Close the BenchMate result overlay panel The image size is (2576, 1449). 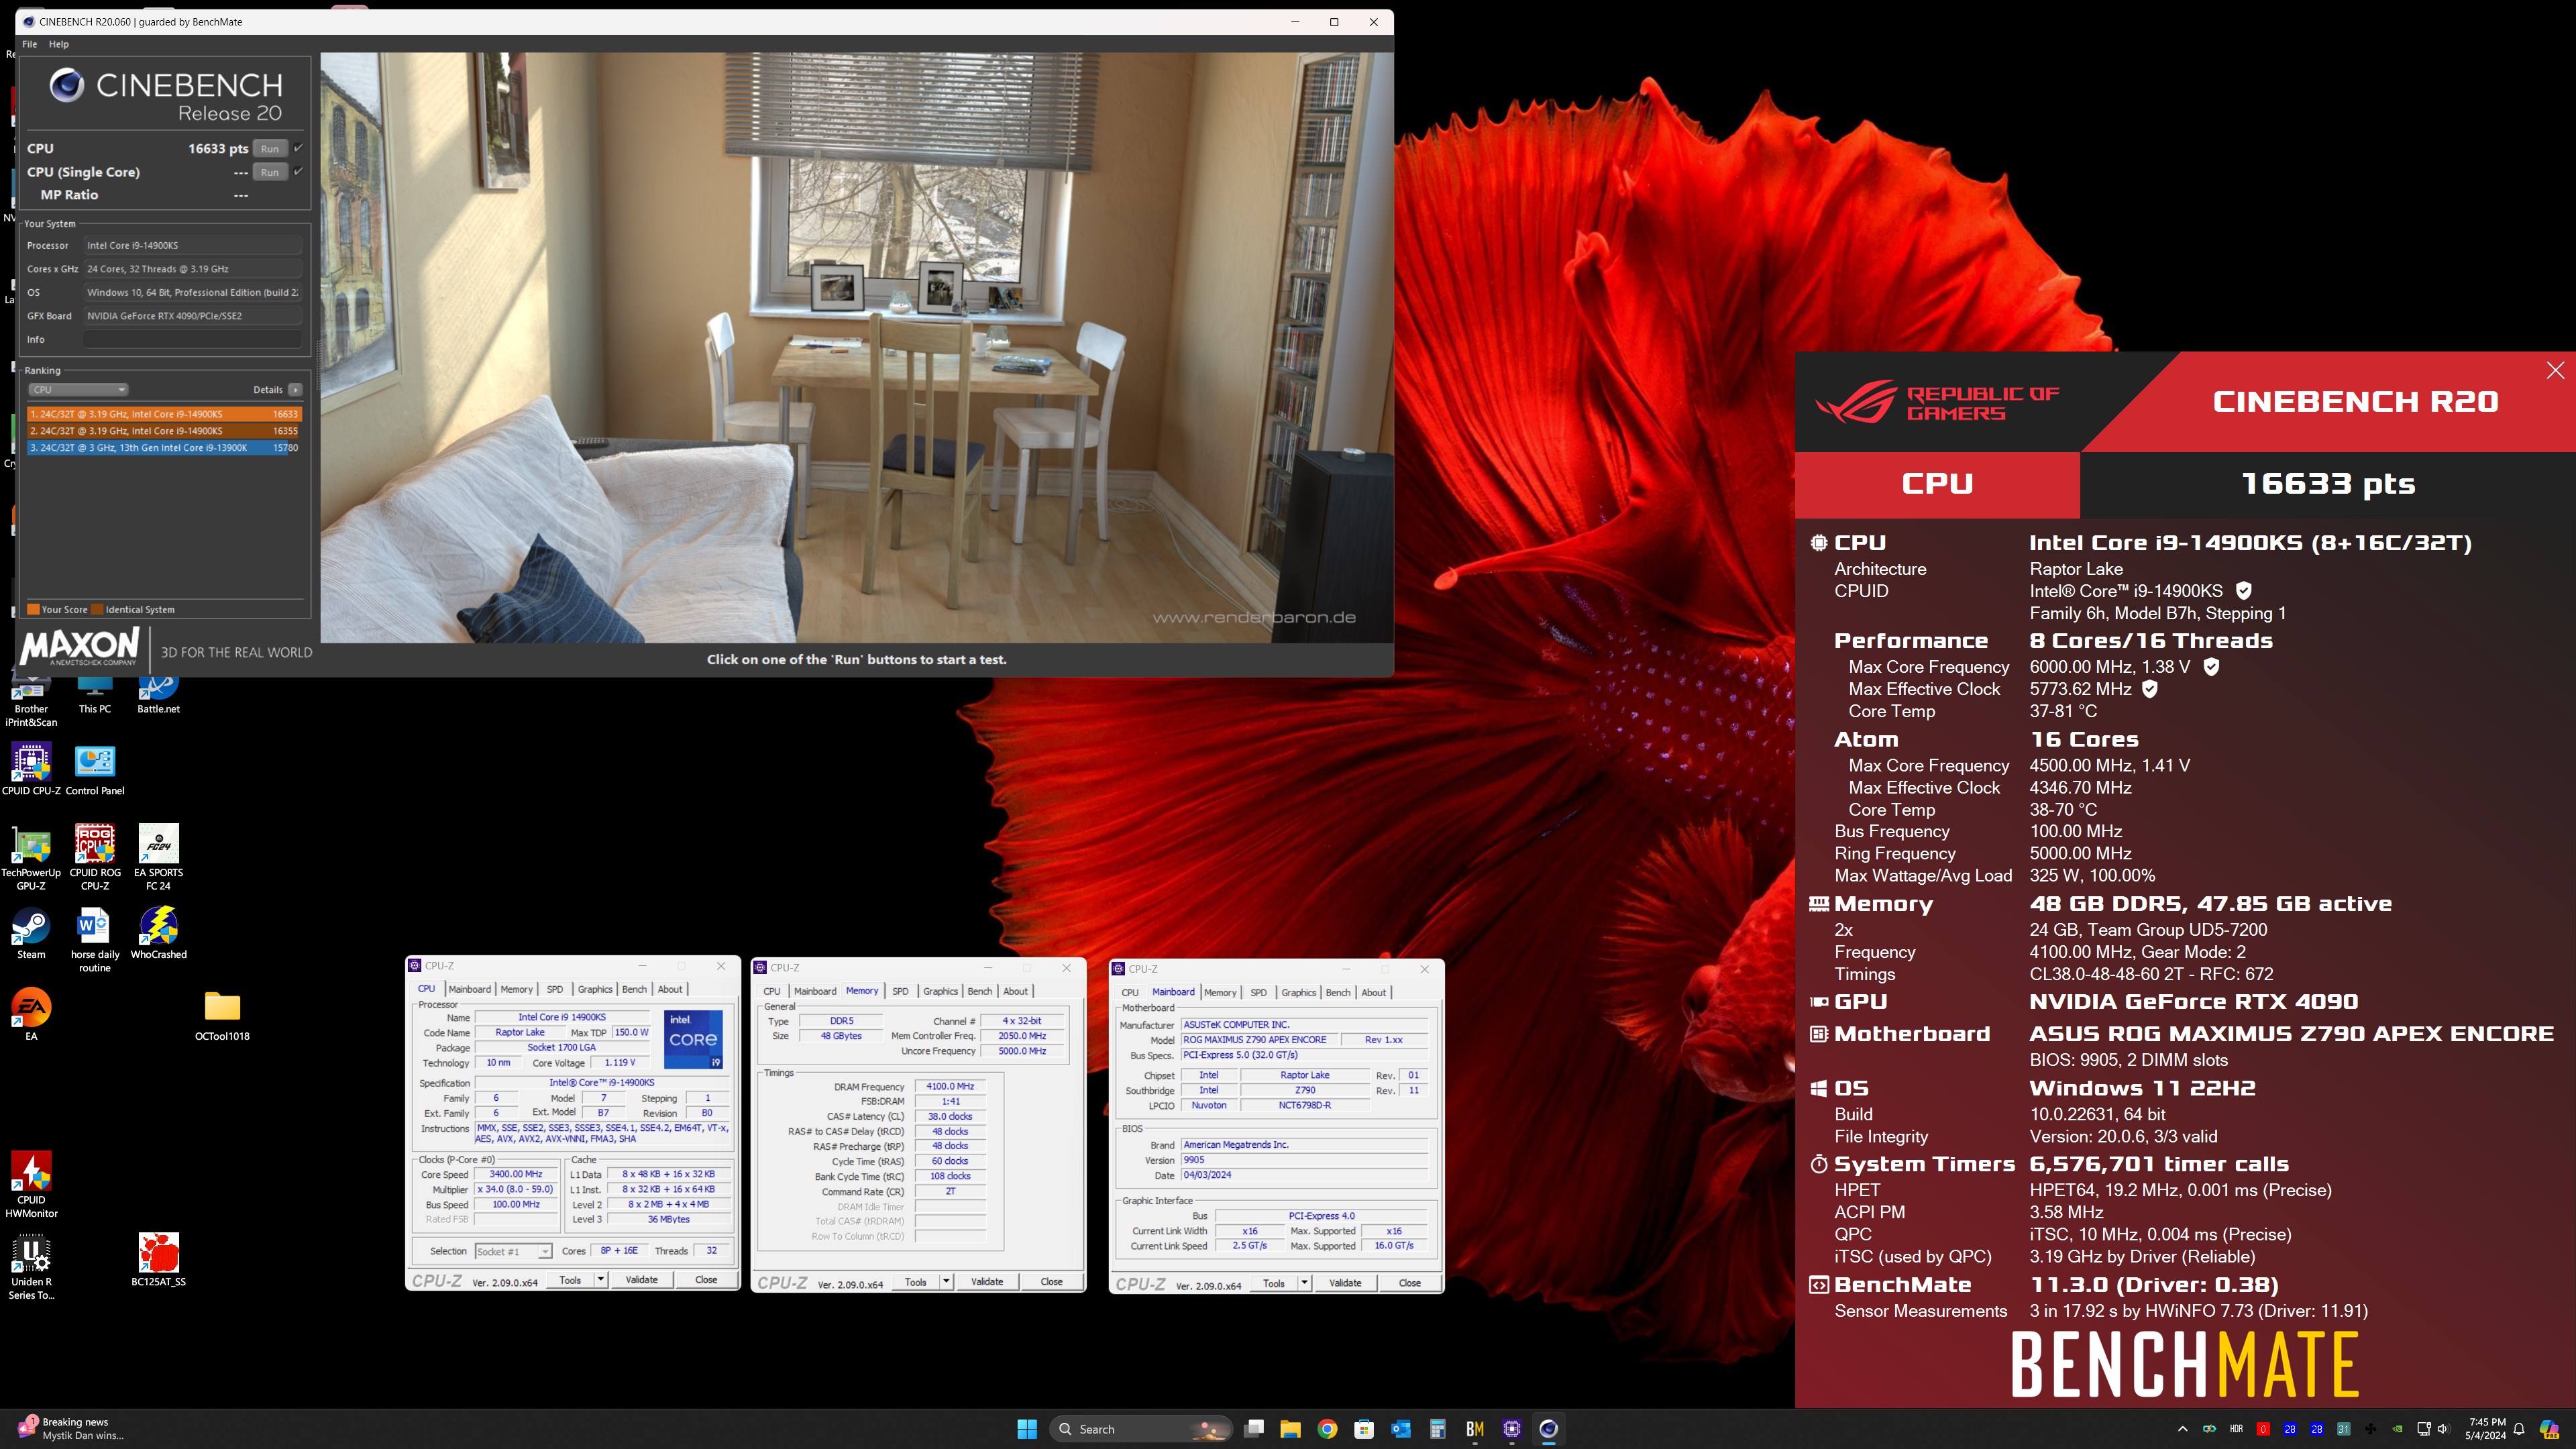pyautogui.click(x=2555, y=371)
